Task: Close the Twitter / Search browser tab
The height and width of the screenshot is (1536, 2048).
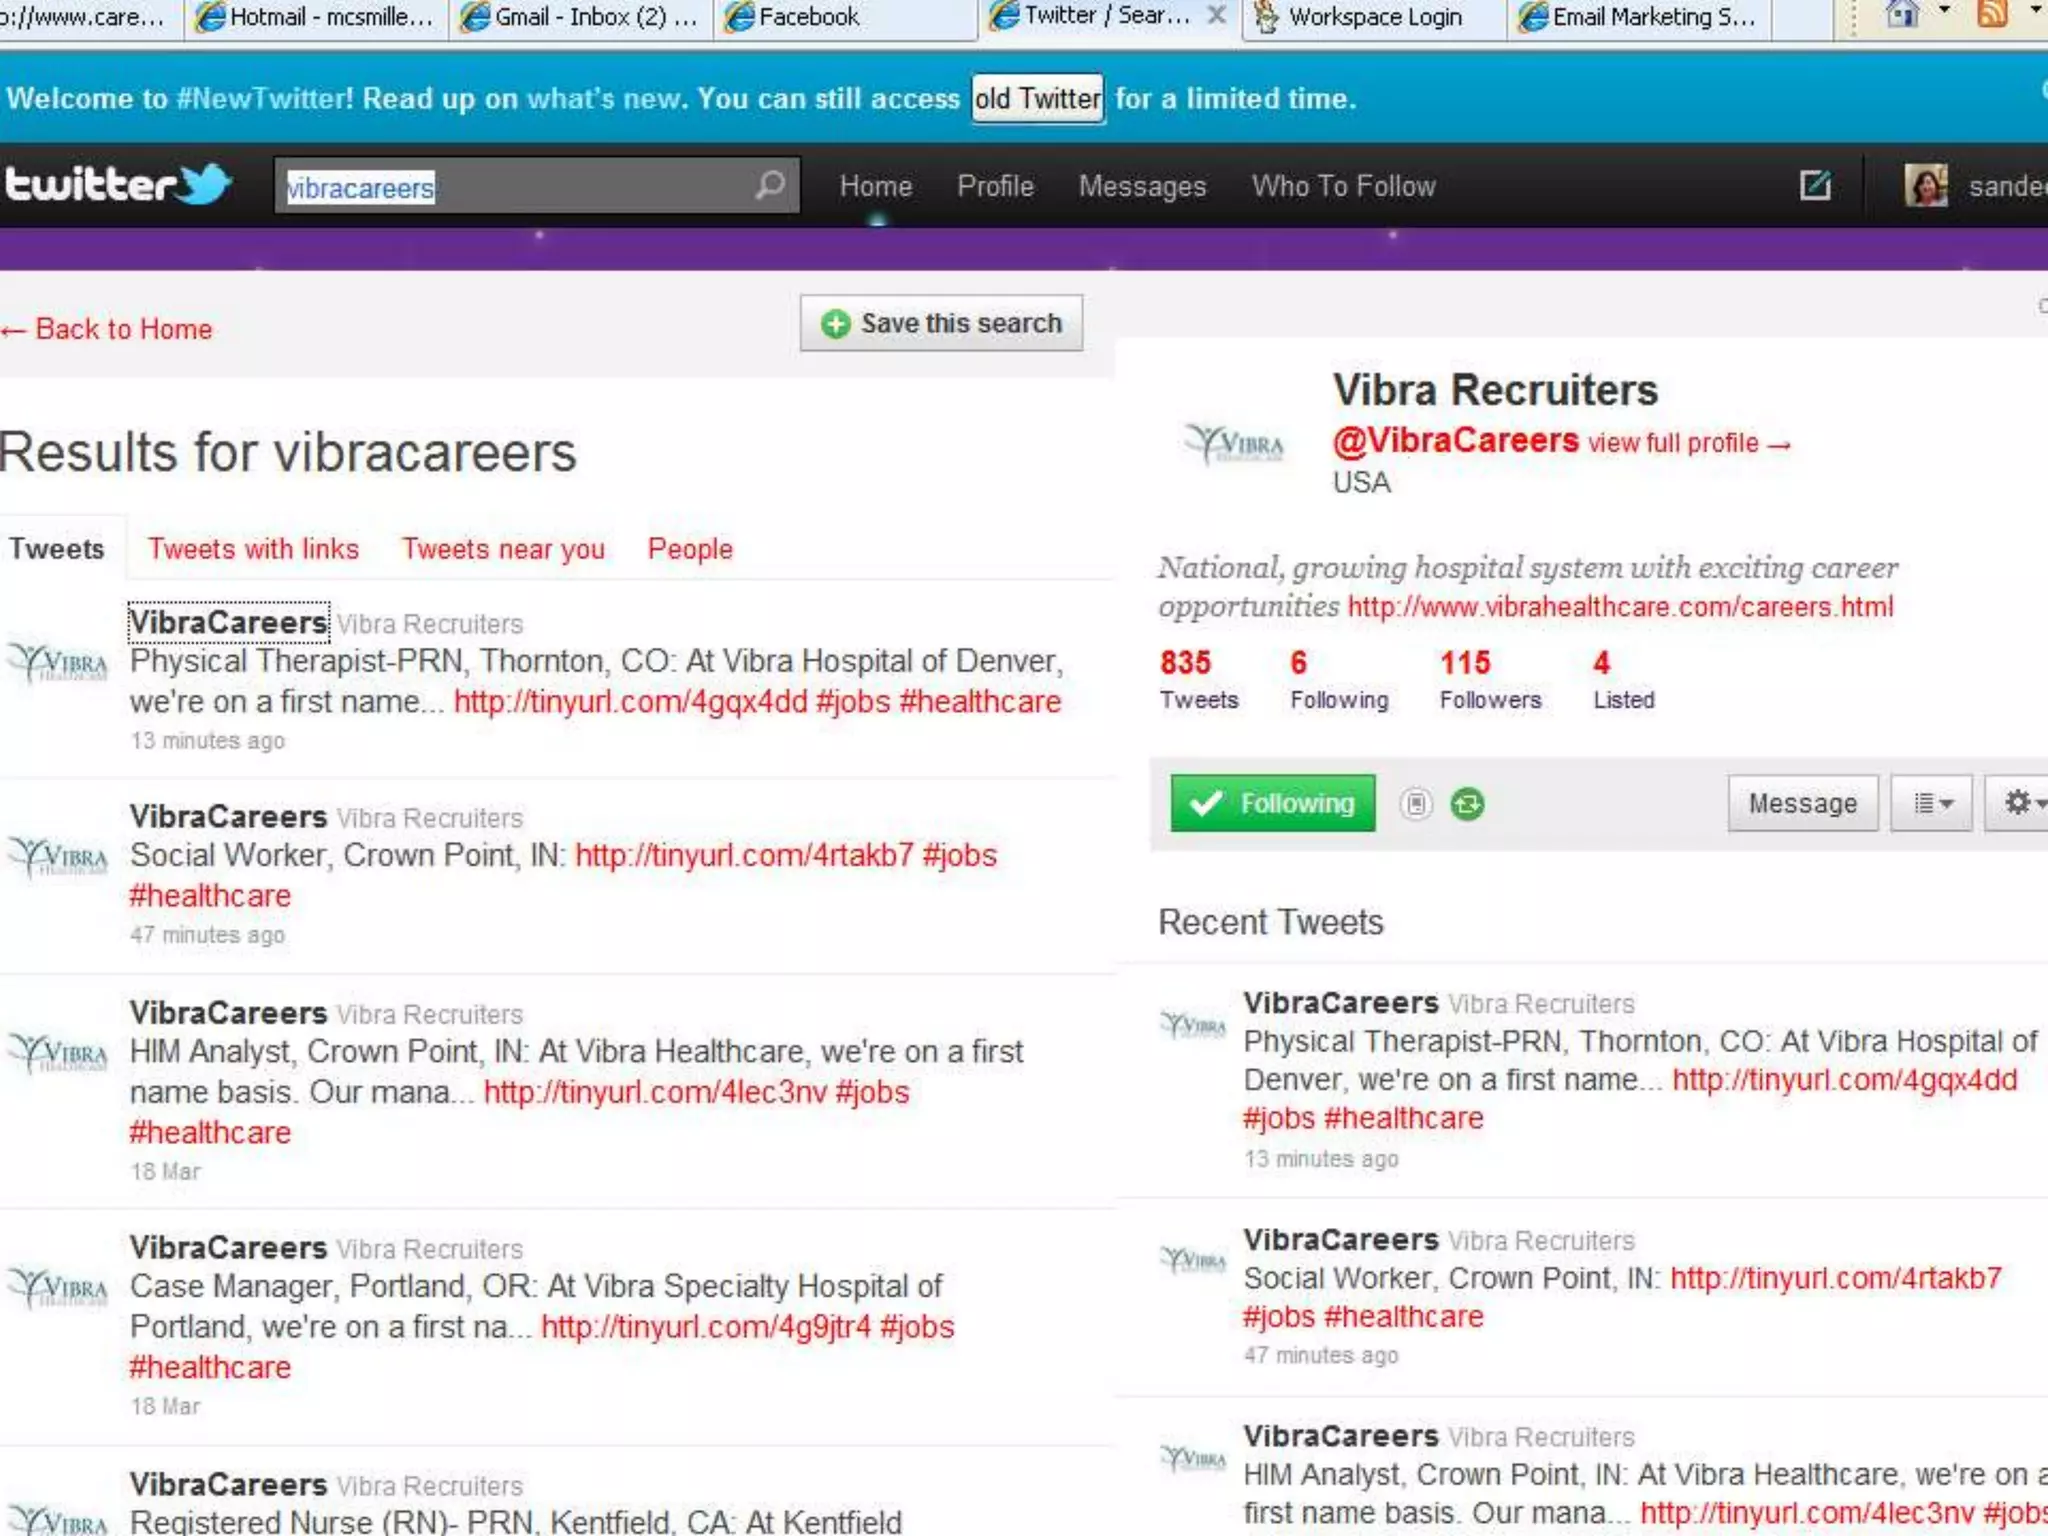Action: pos(1216,15)
